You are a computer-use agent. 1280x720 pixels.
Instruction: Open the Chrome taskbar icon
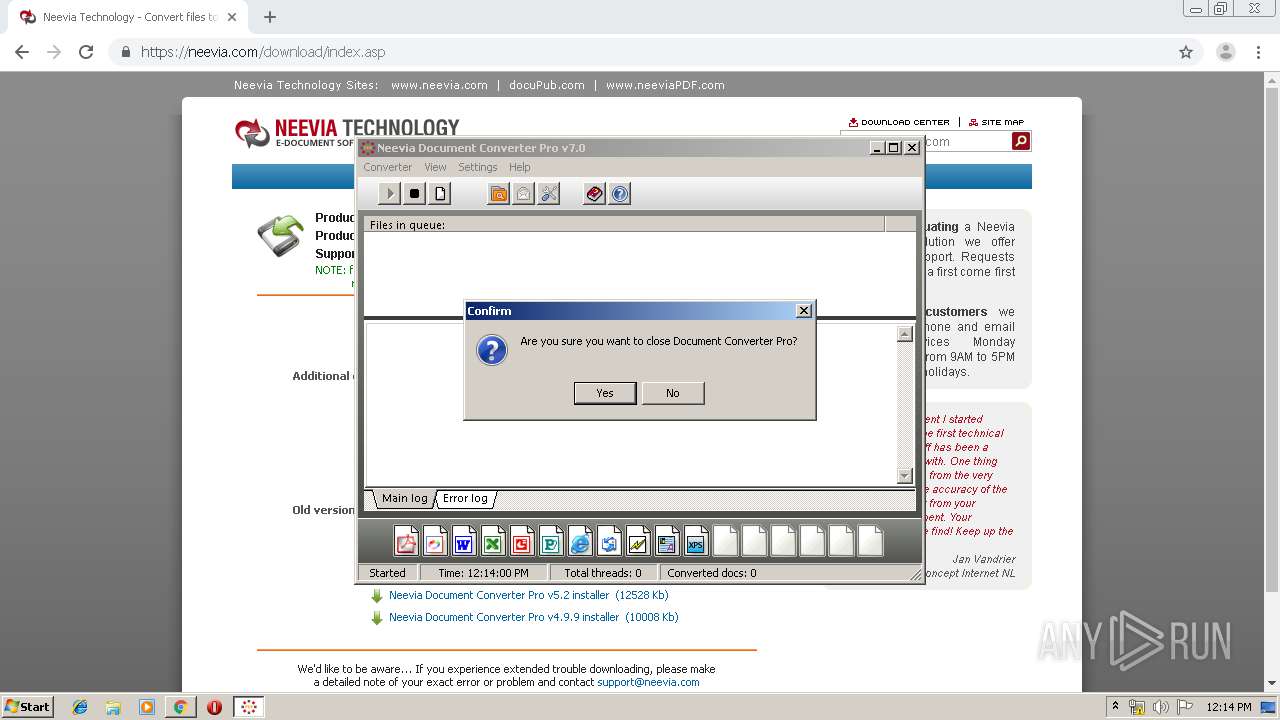[x=180, y=707]
